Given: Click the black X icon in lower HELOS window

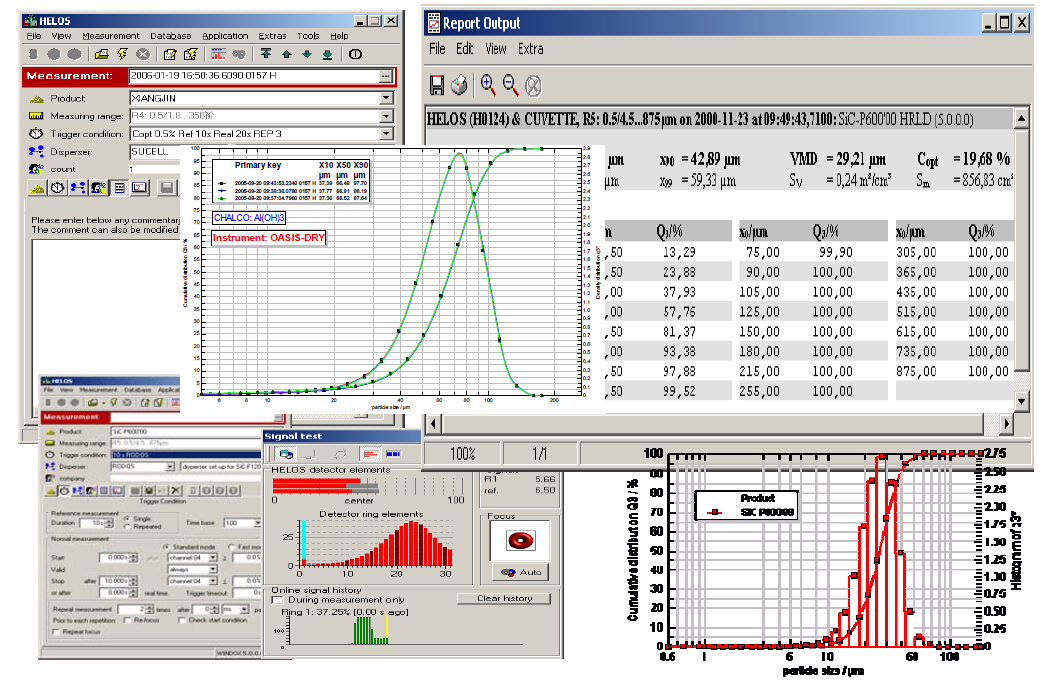Looking at the screenshot, I should pos(175,491).
